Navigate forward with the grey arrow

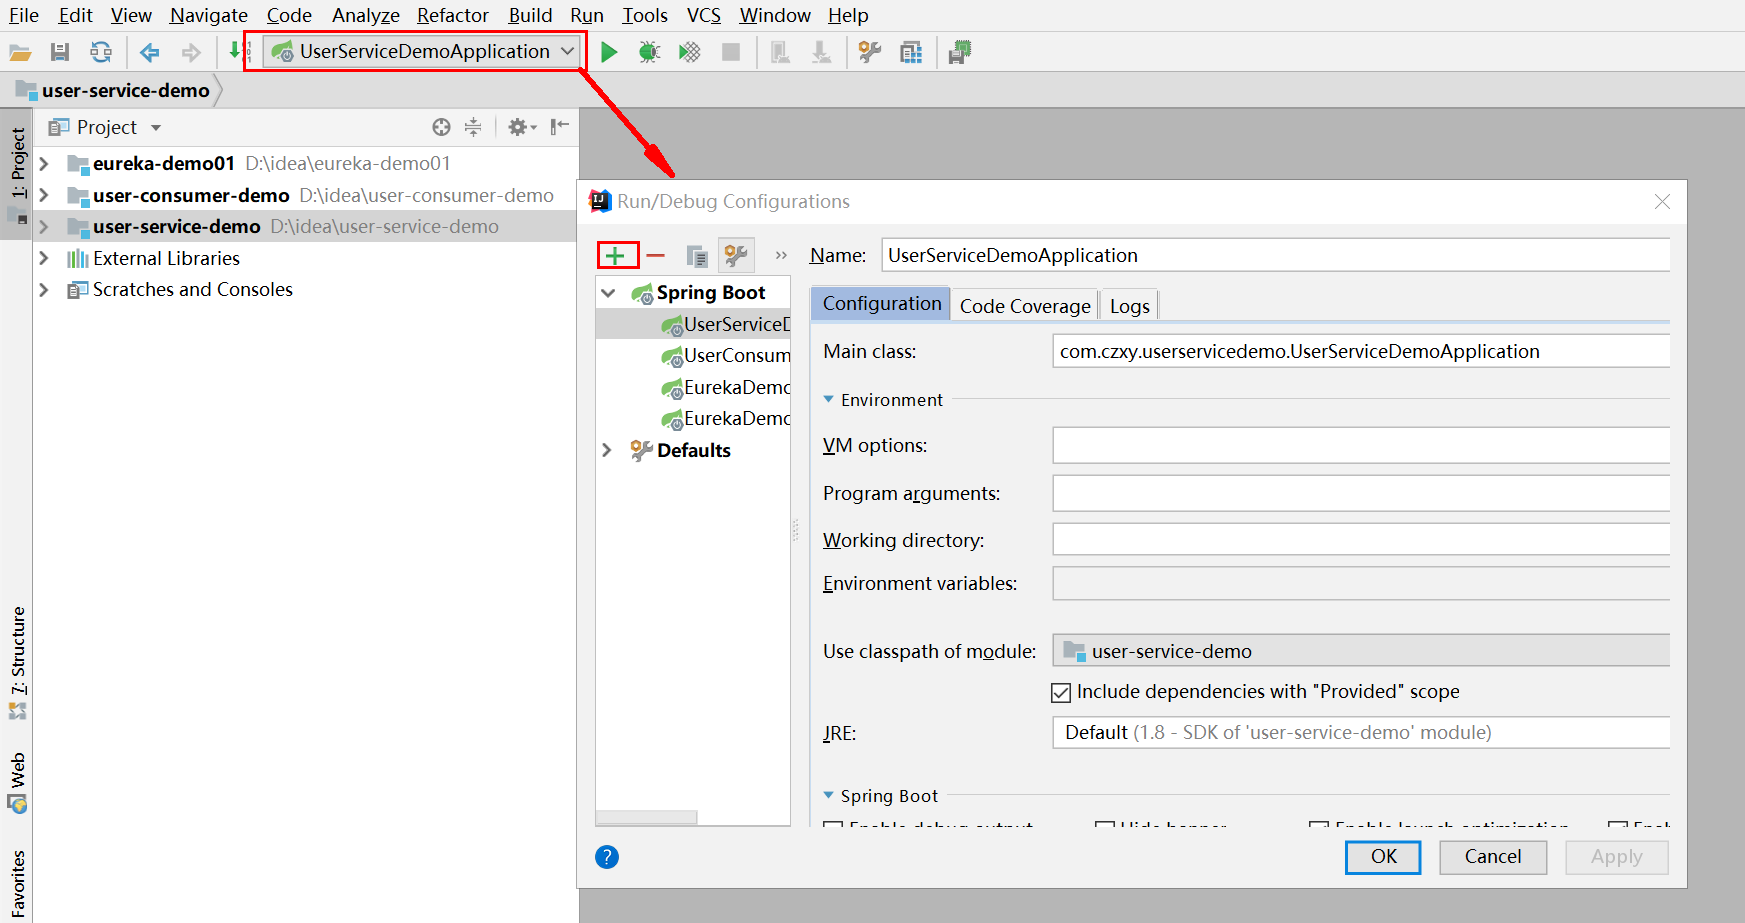click(x=190, y=52)
